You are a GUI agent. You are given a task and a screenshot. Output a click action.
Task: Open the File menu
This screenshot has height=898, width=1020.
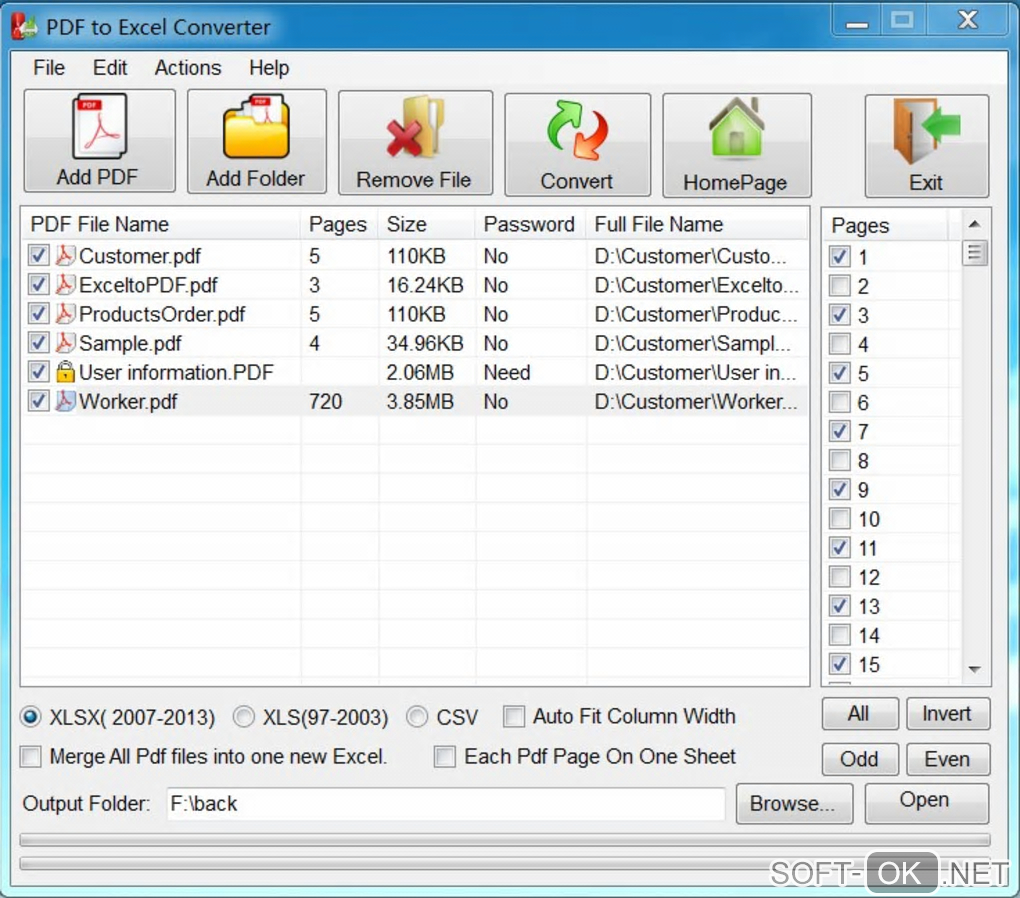pos(49,68)
